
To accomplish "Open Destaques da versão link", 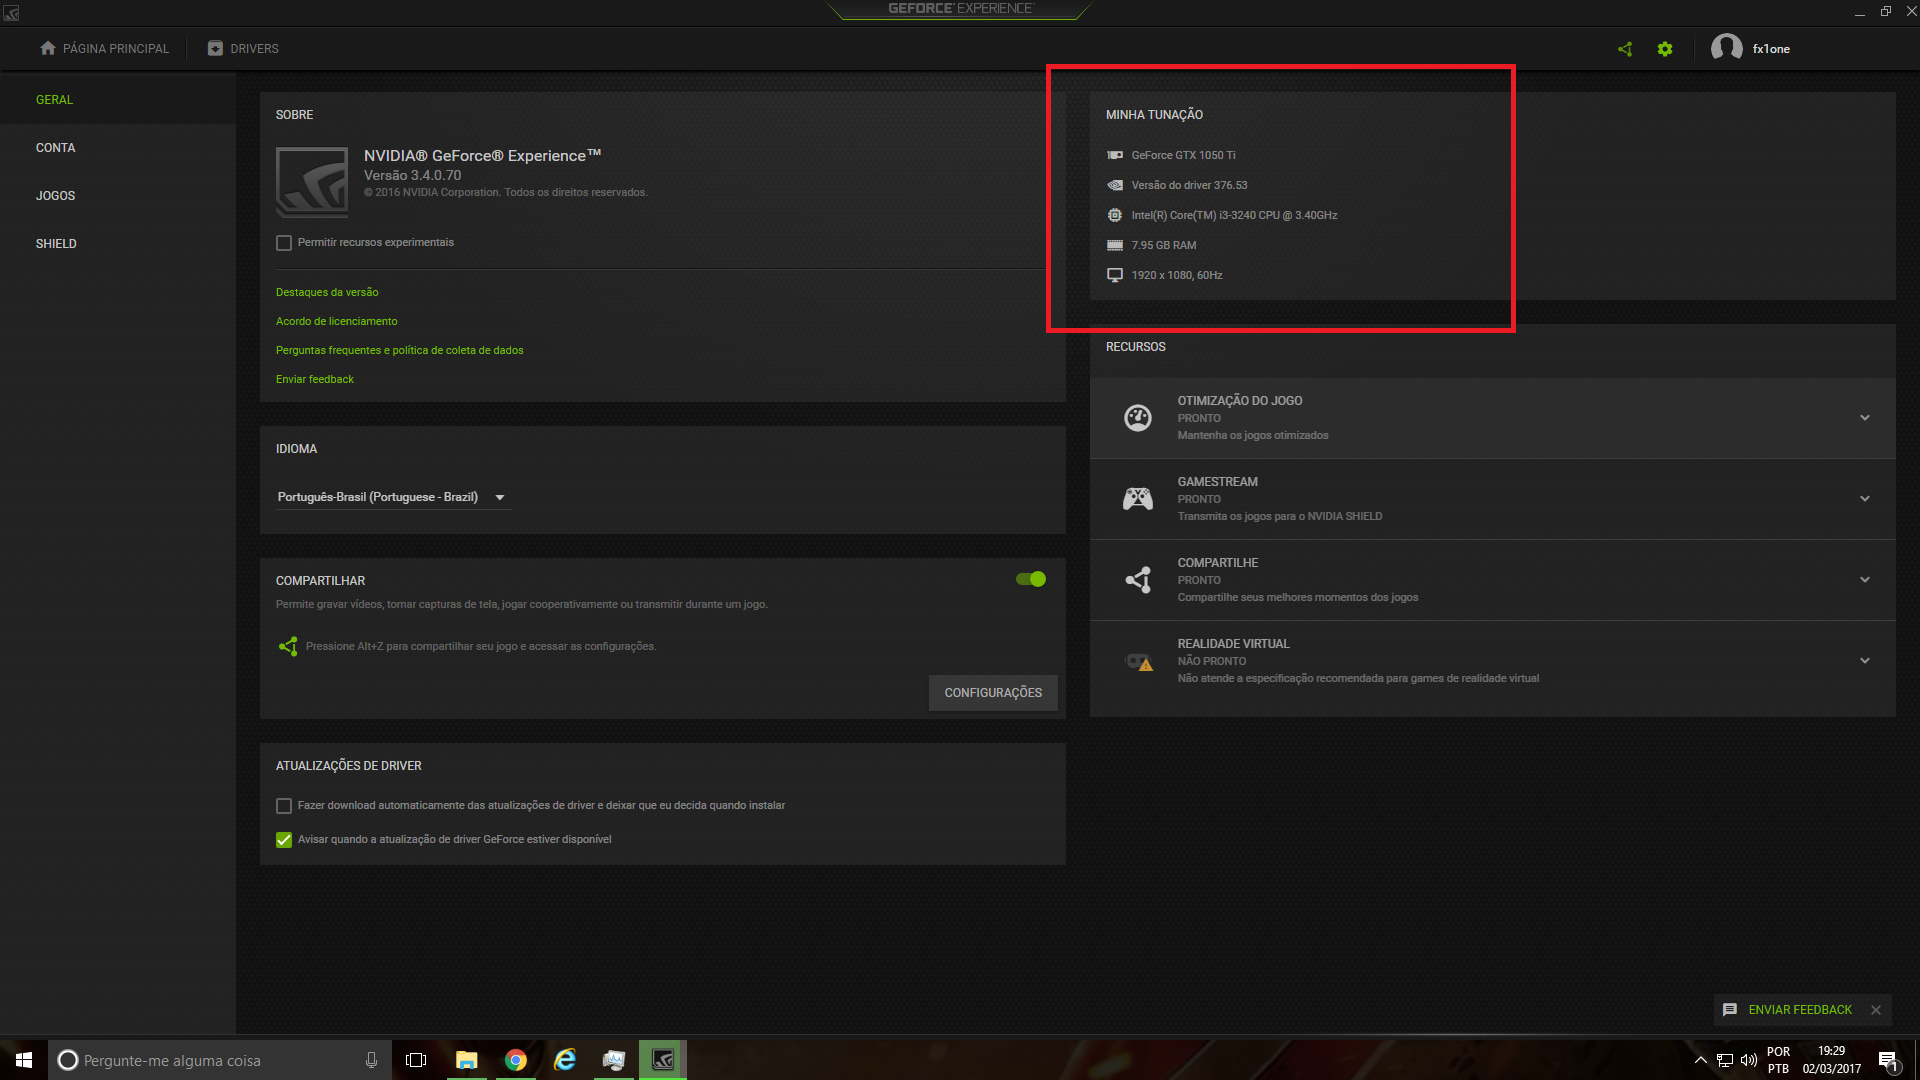I will [327, 292].
